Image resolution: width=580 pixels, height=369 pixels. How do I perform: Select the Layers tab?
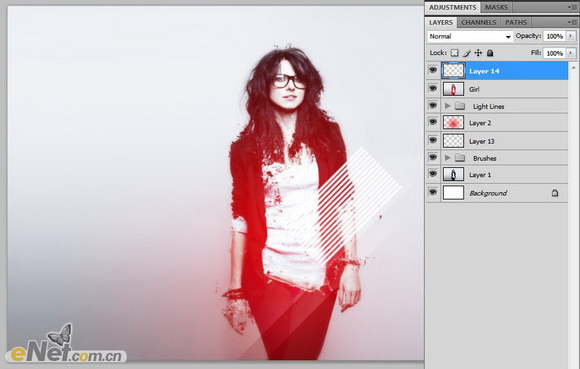(441, 23)
